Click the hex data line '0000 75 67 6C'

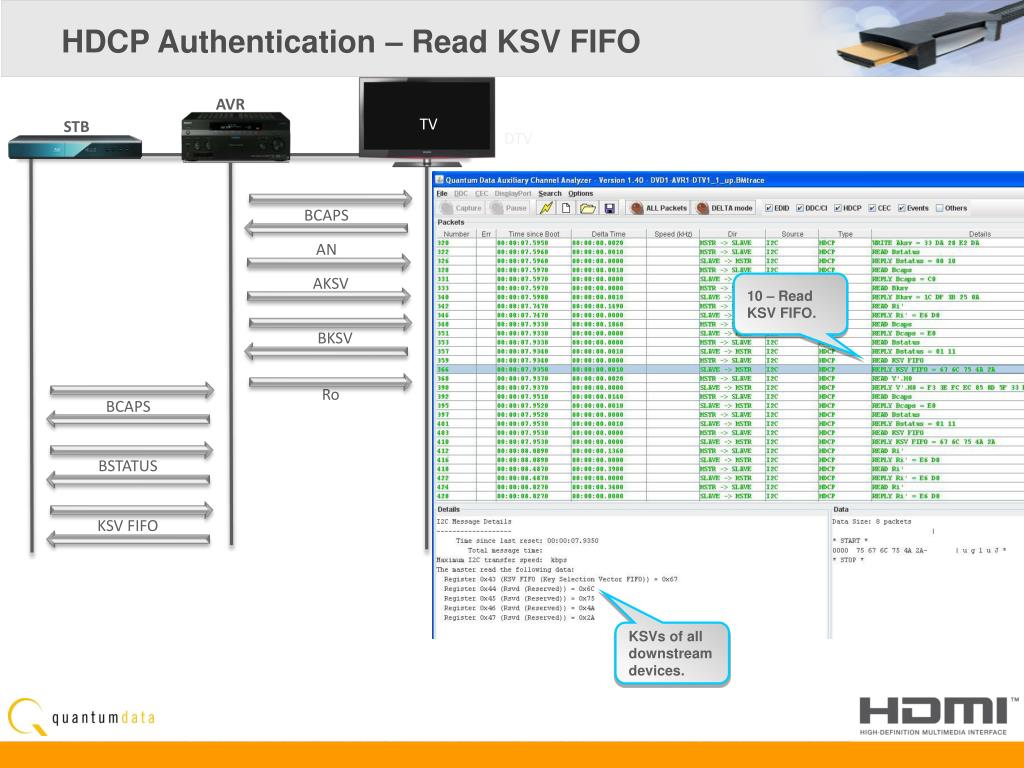919,551
